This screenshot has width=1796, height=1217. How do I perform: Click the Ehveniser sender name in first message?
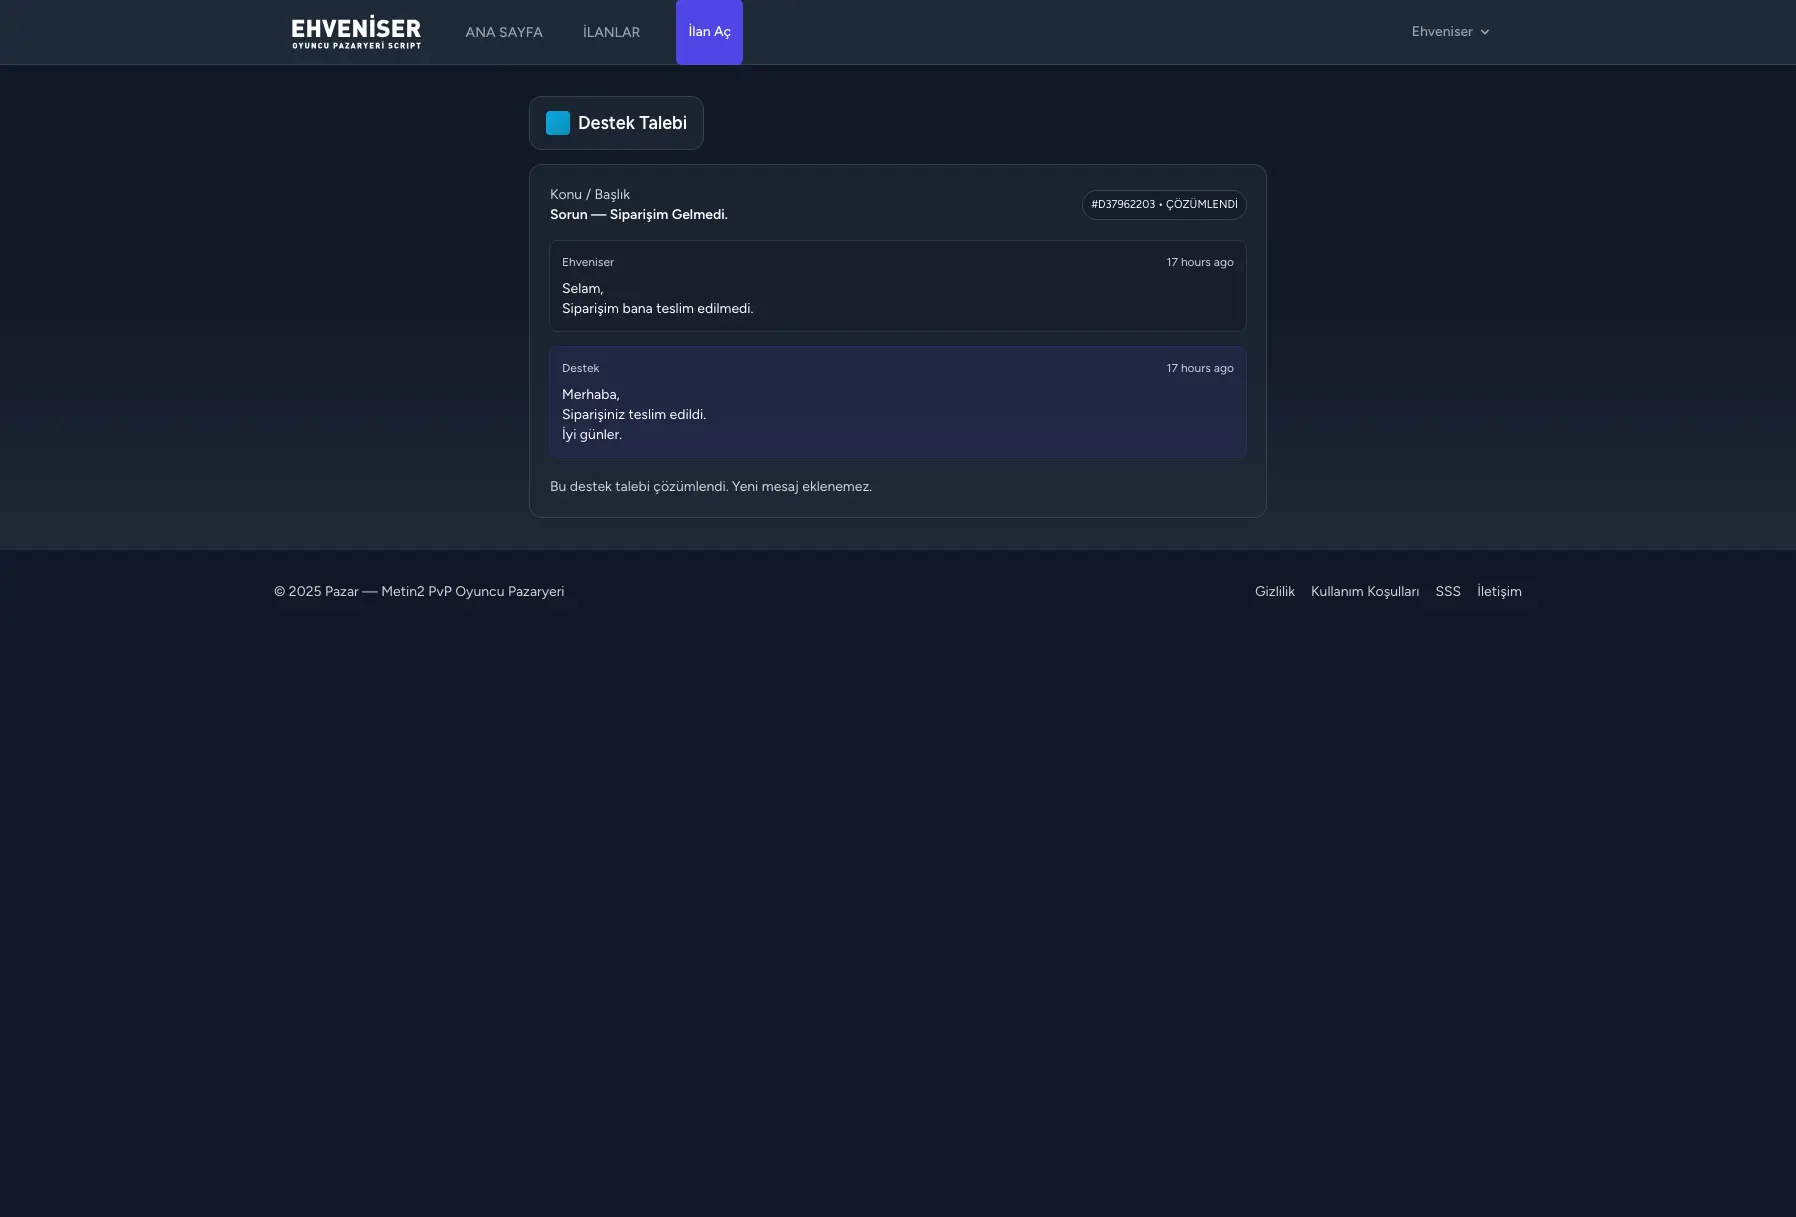pos(588,262)
